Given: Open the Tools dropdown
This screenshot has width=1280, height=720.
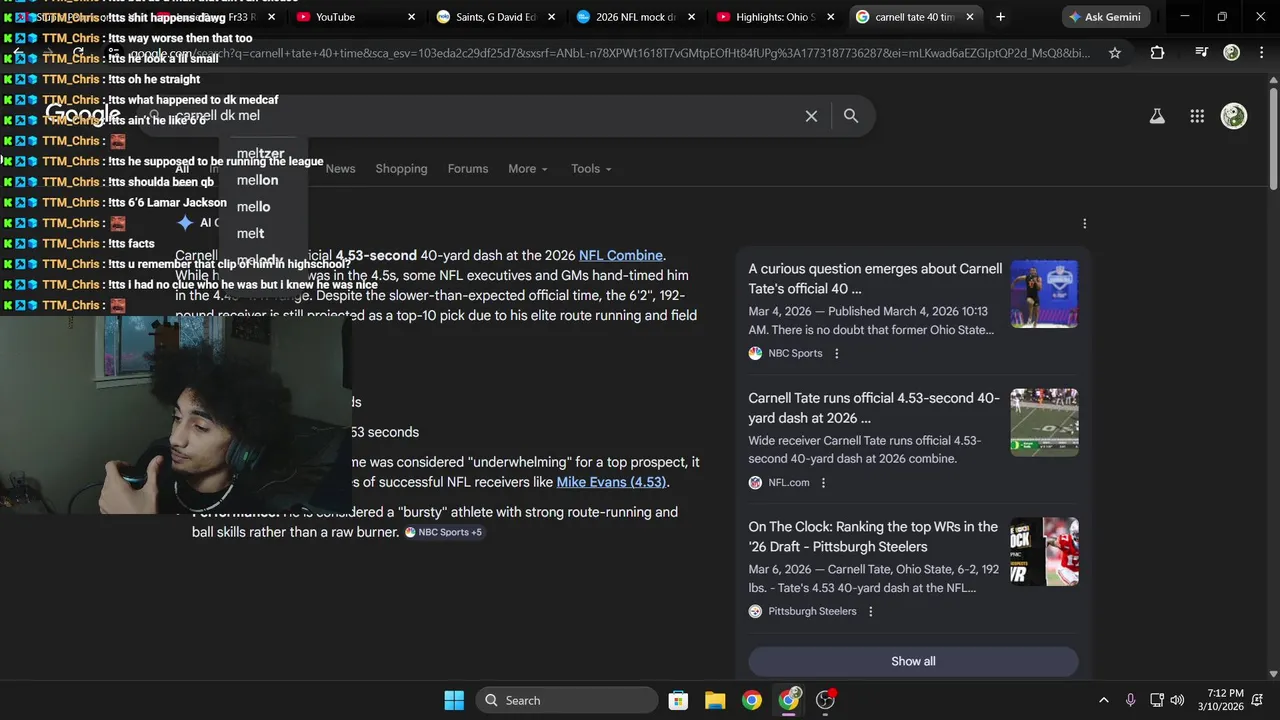Looking at the screenshot, I should [x=591, y=169].
